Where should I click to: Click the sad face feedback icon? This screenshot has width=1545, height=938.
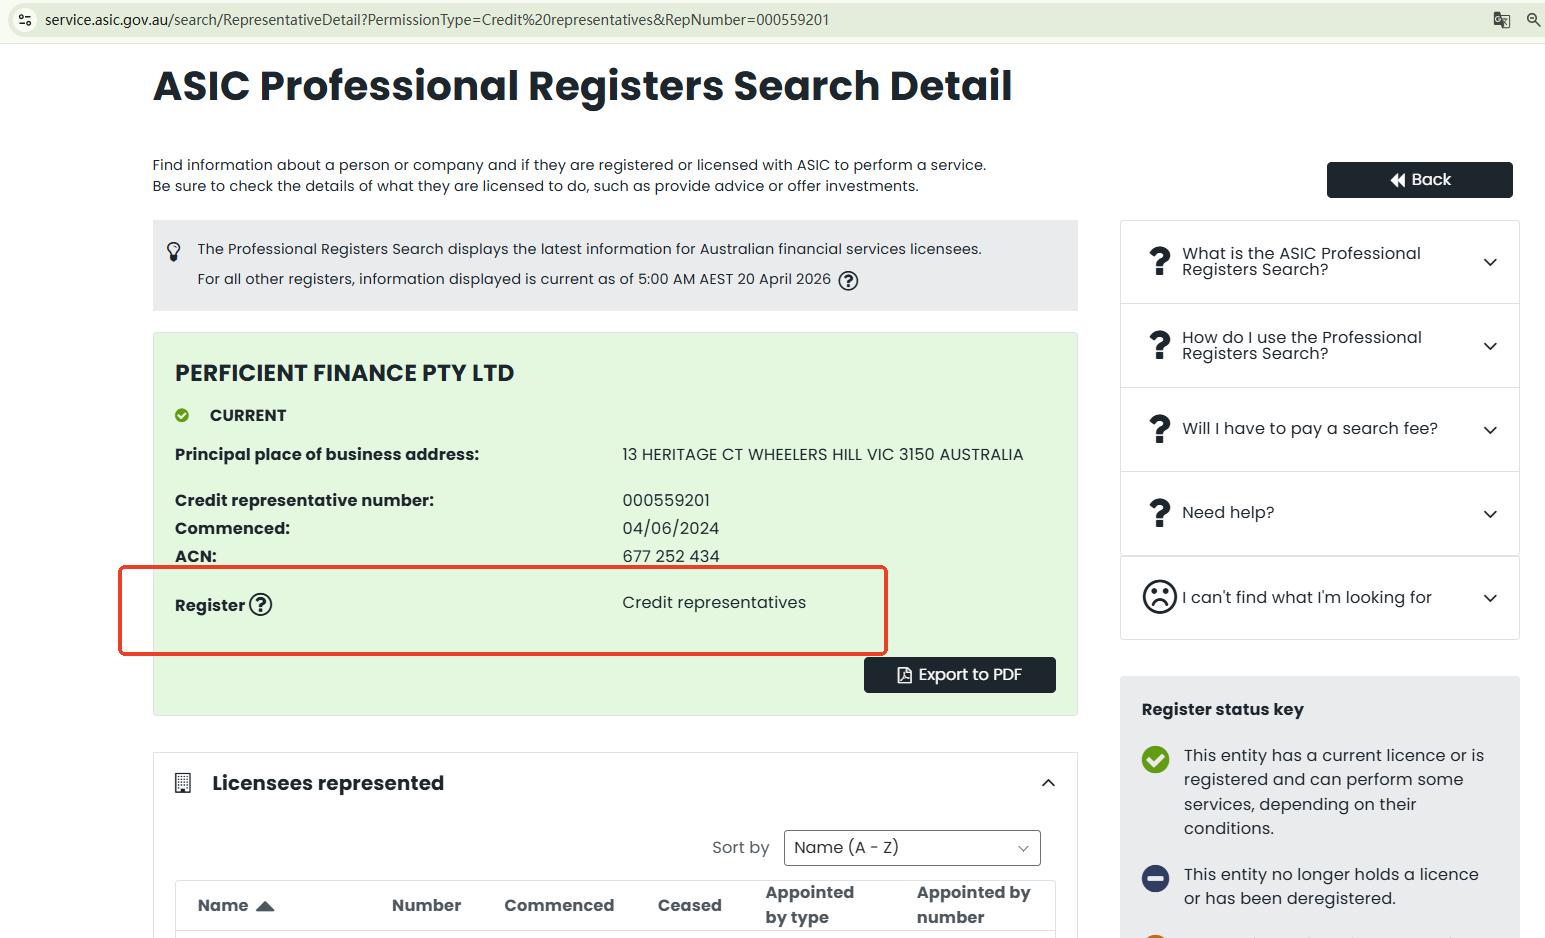point(1159,597)
